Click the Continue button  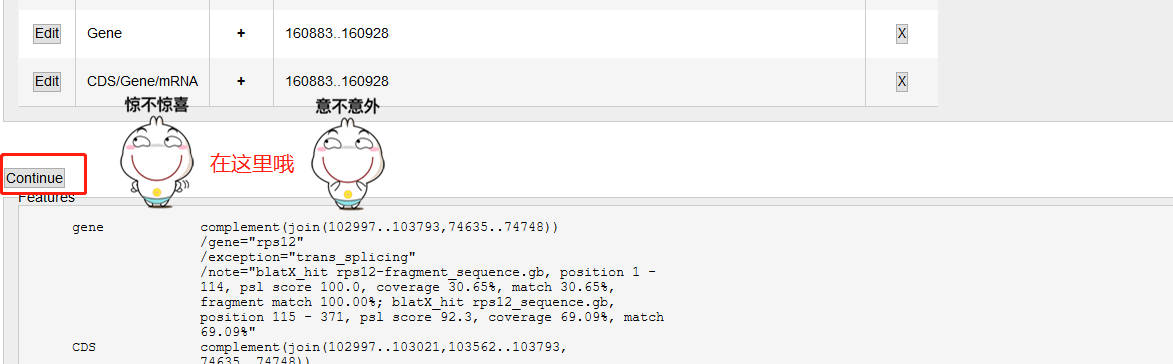pos(34,178)
